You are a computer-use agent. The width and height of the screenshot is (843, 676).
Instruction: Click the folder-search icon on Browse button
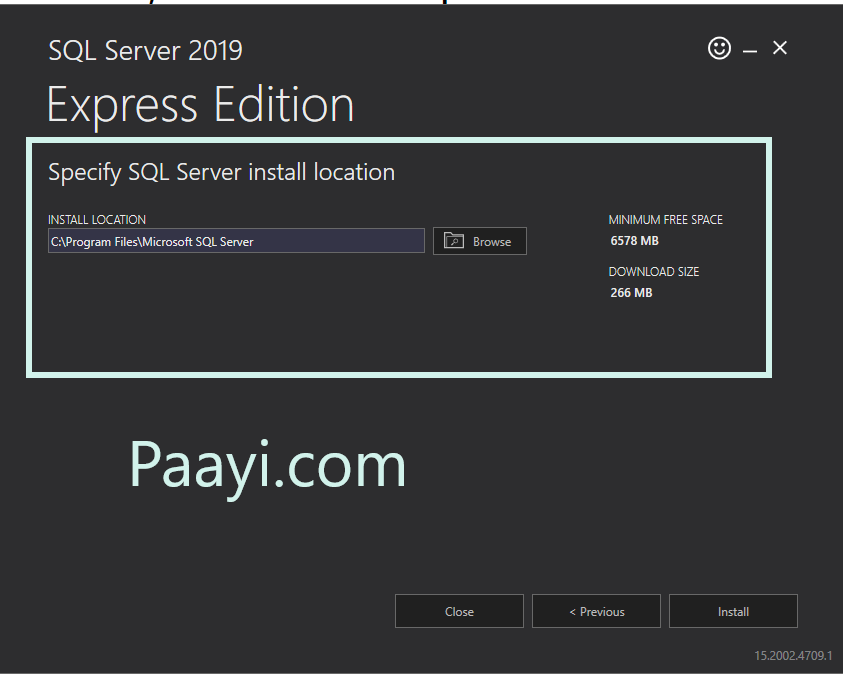[455, 240]
